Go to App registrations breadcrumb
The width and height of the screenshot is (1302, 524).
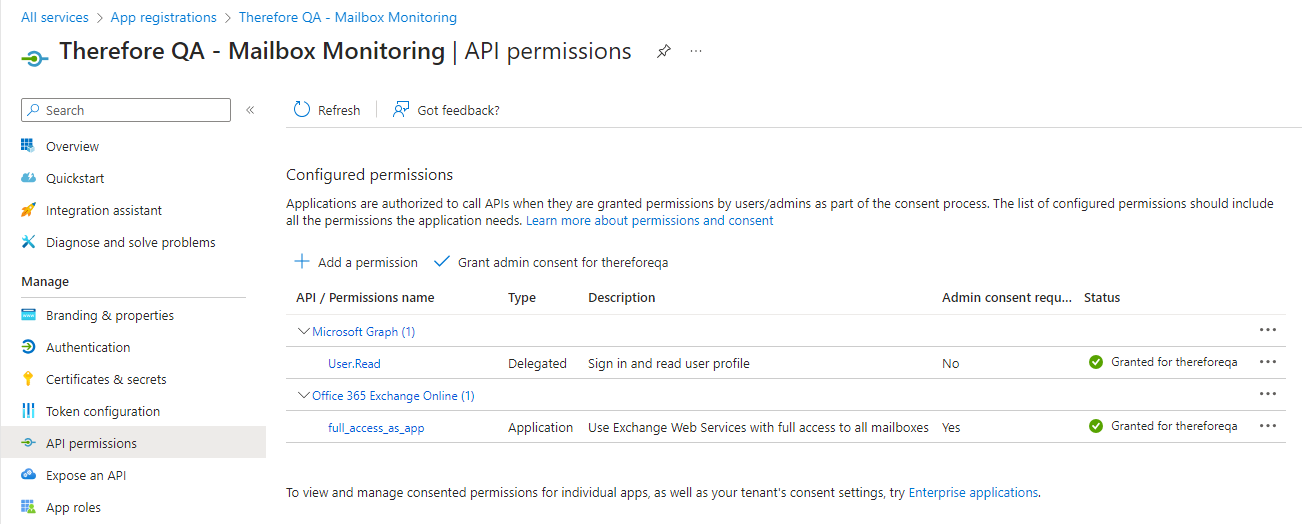[164, 17]
